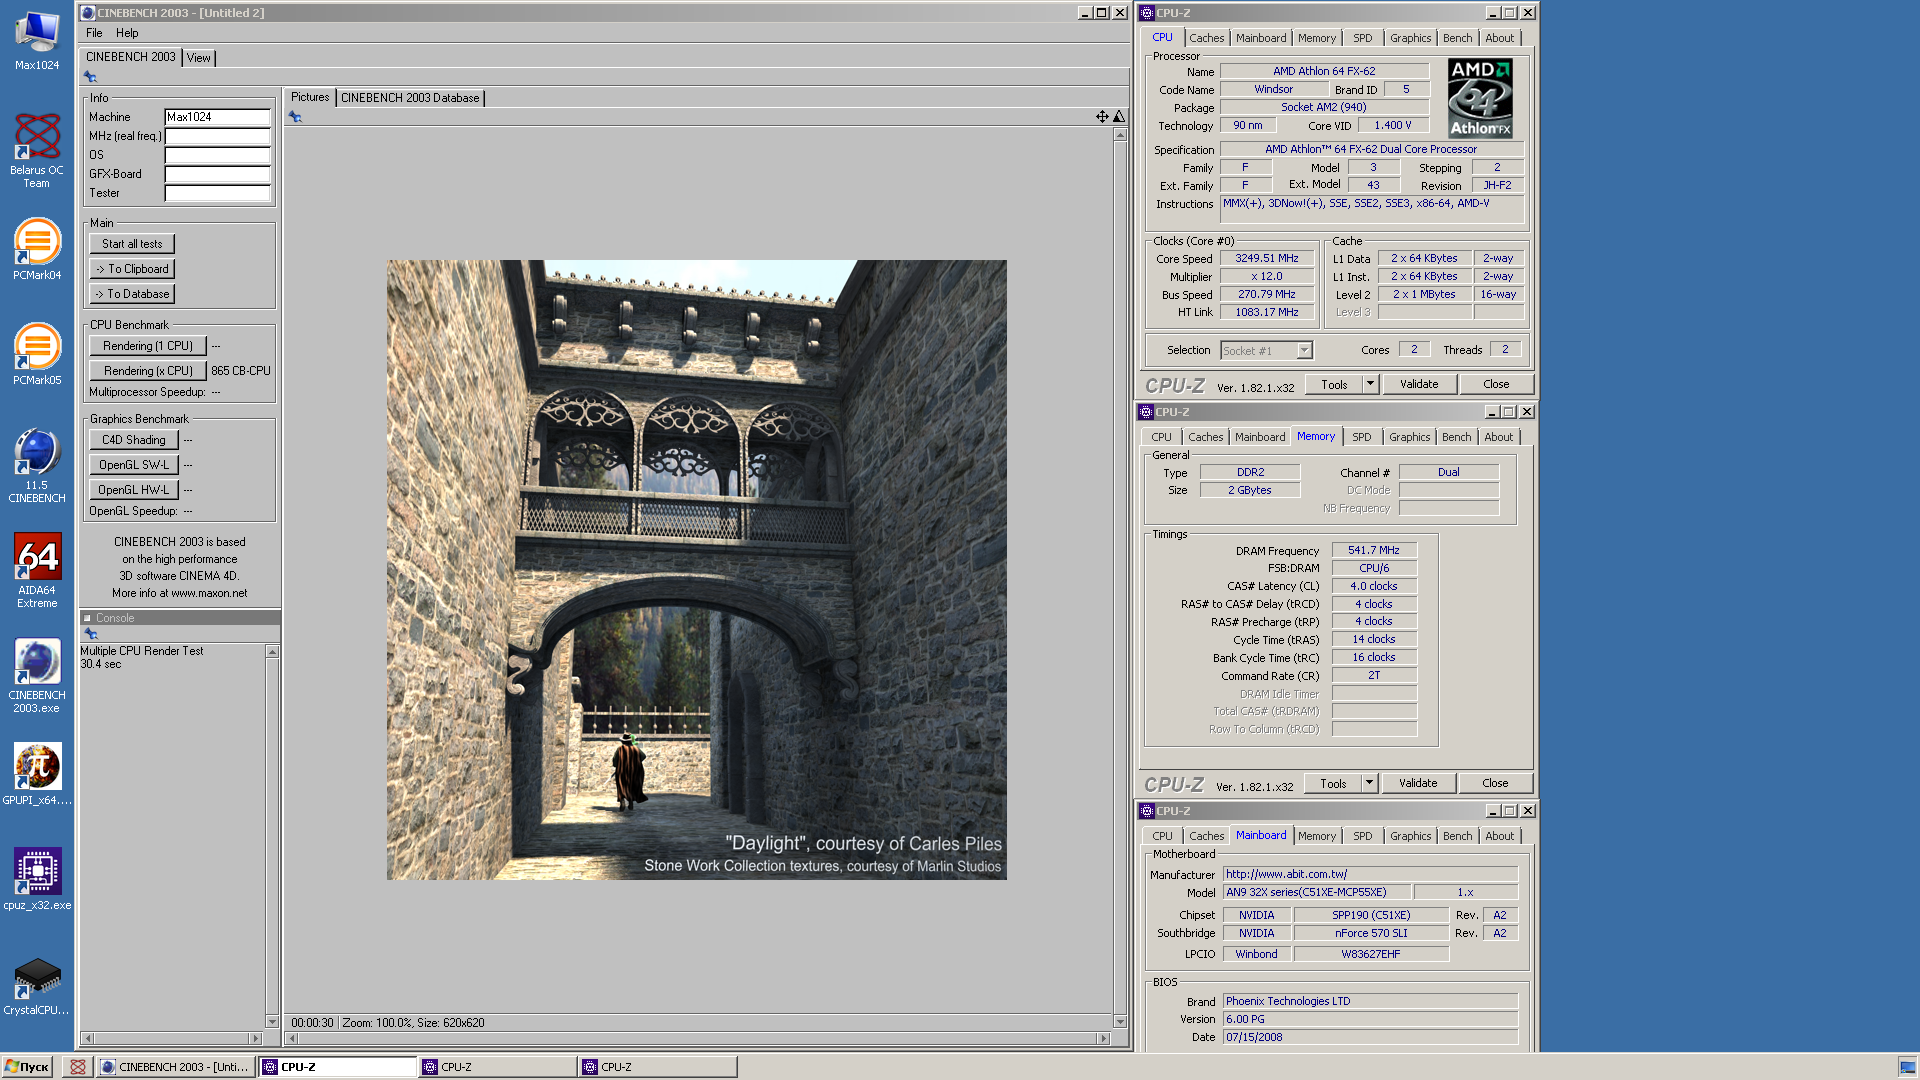Open cpuz_x32.exe desktop icon
The height and width of the screenshot is (1080, 1920).
(37, 880)
